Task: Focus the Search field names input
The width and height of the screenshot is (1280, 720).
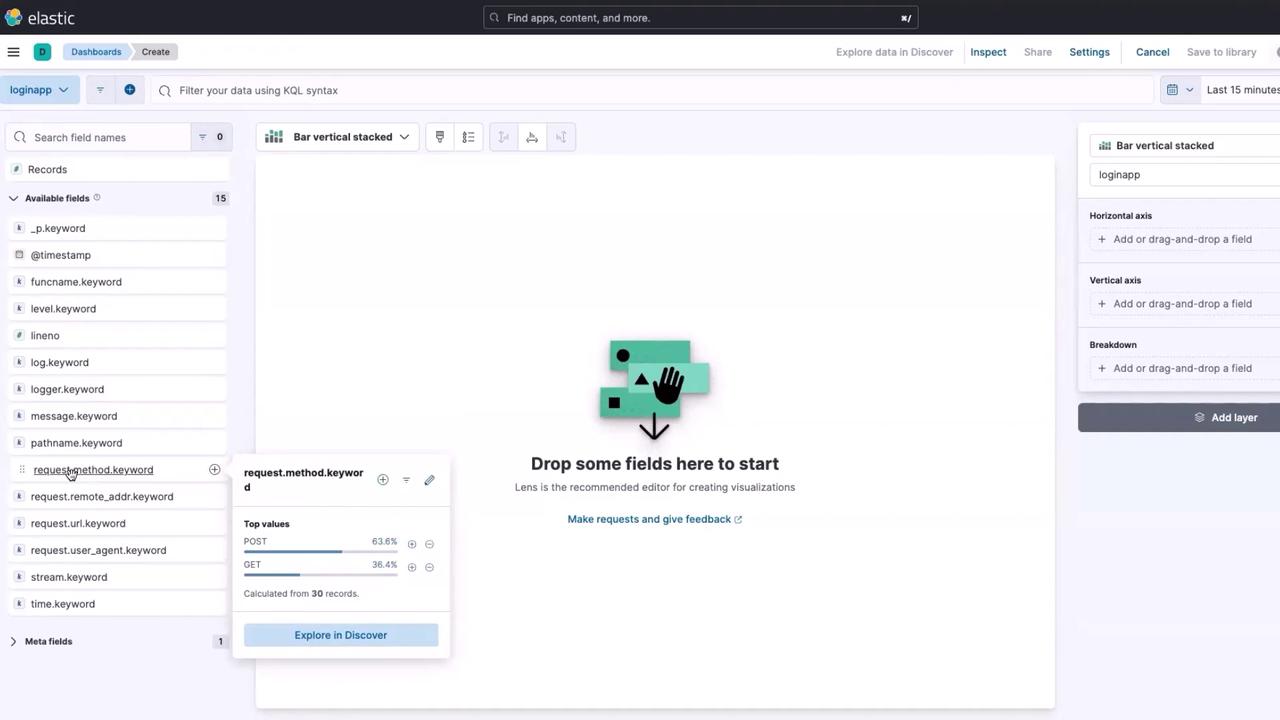Action: 98,137
